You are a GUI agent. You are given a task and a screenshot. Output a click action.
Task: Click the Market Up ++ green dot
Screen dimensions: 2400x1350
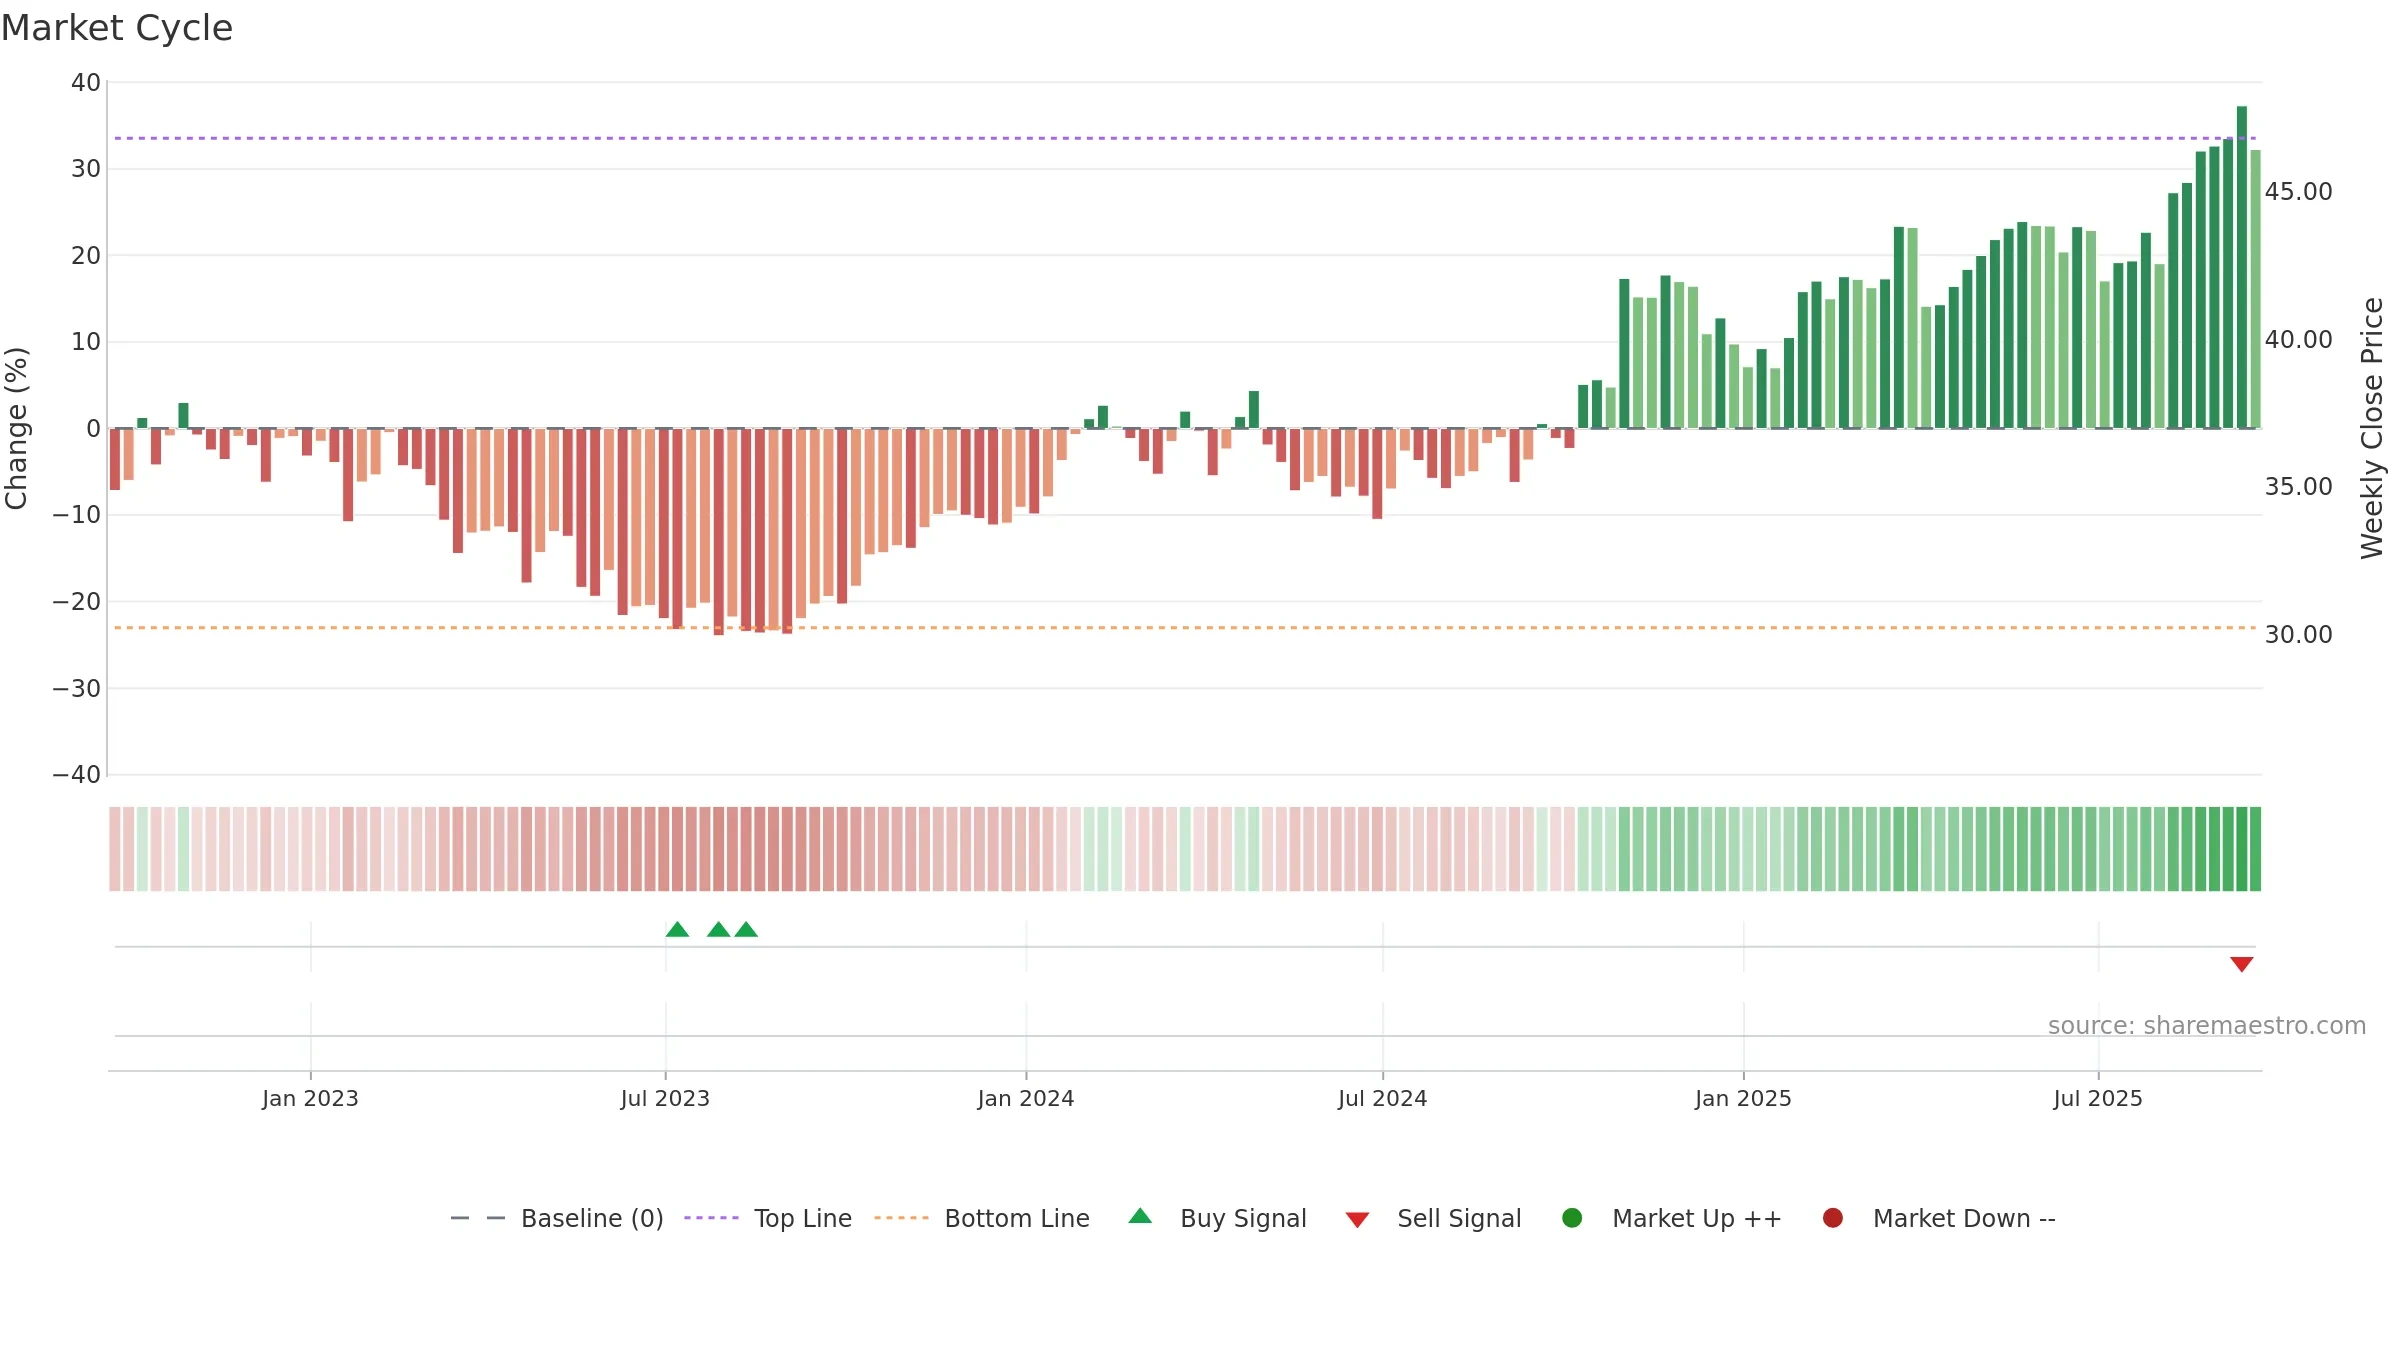[x=1572, y=1218]
